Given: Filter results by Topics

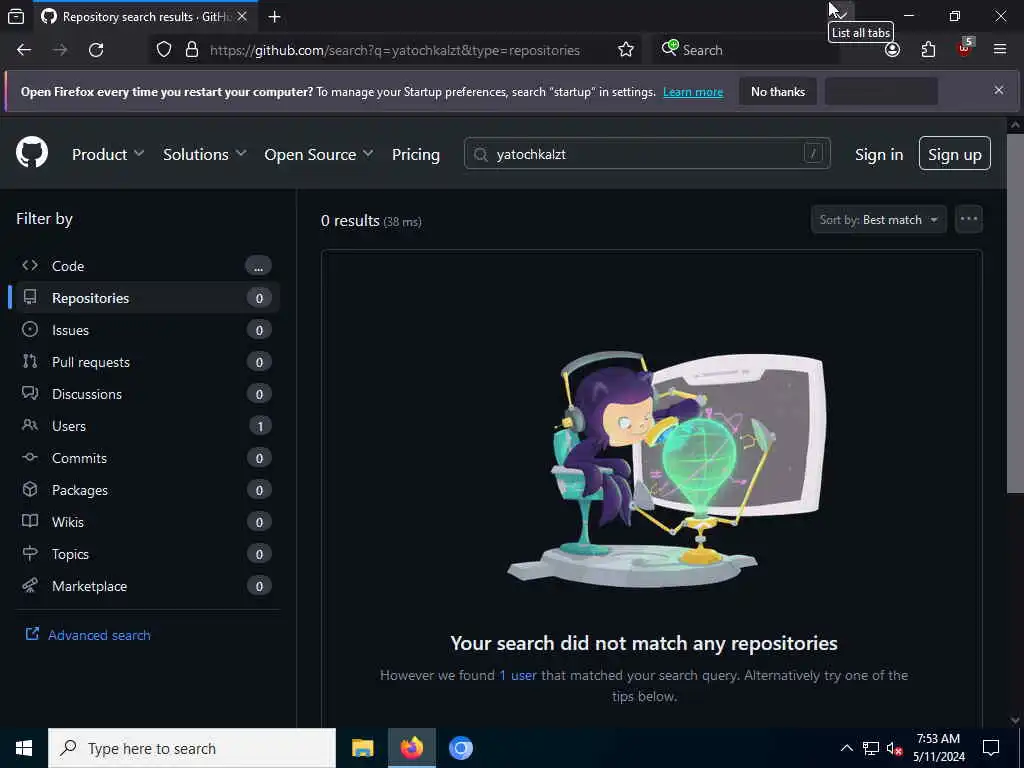Looking at the screenshot, I should pyautogui.click(x=145, y=554).
